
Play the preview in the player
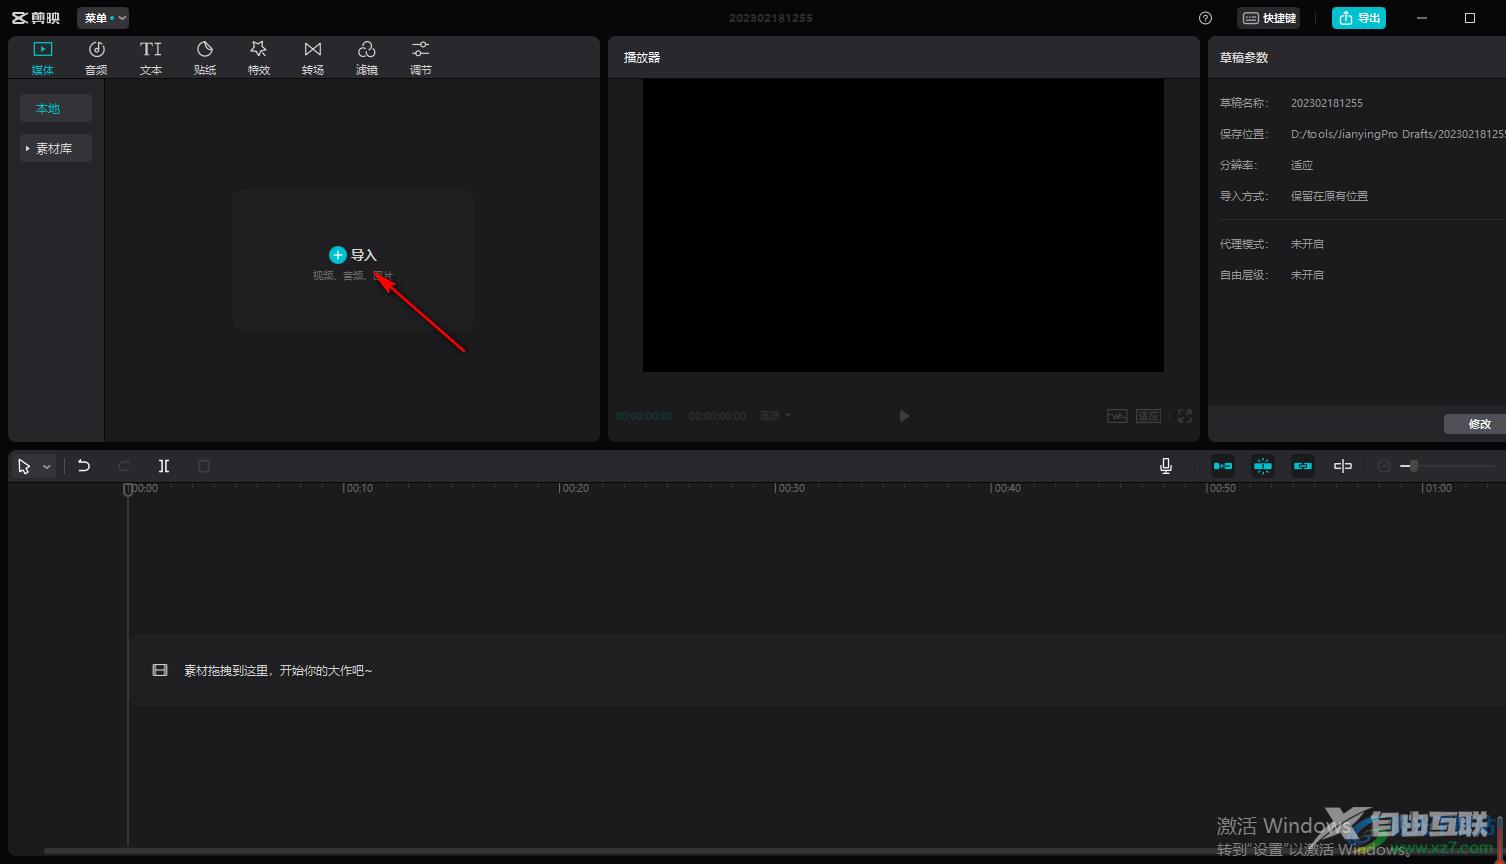904,416
